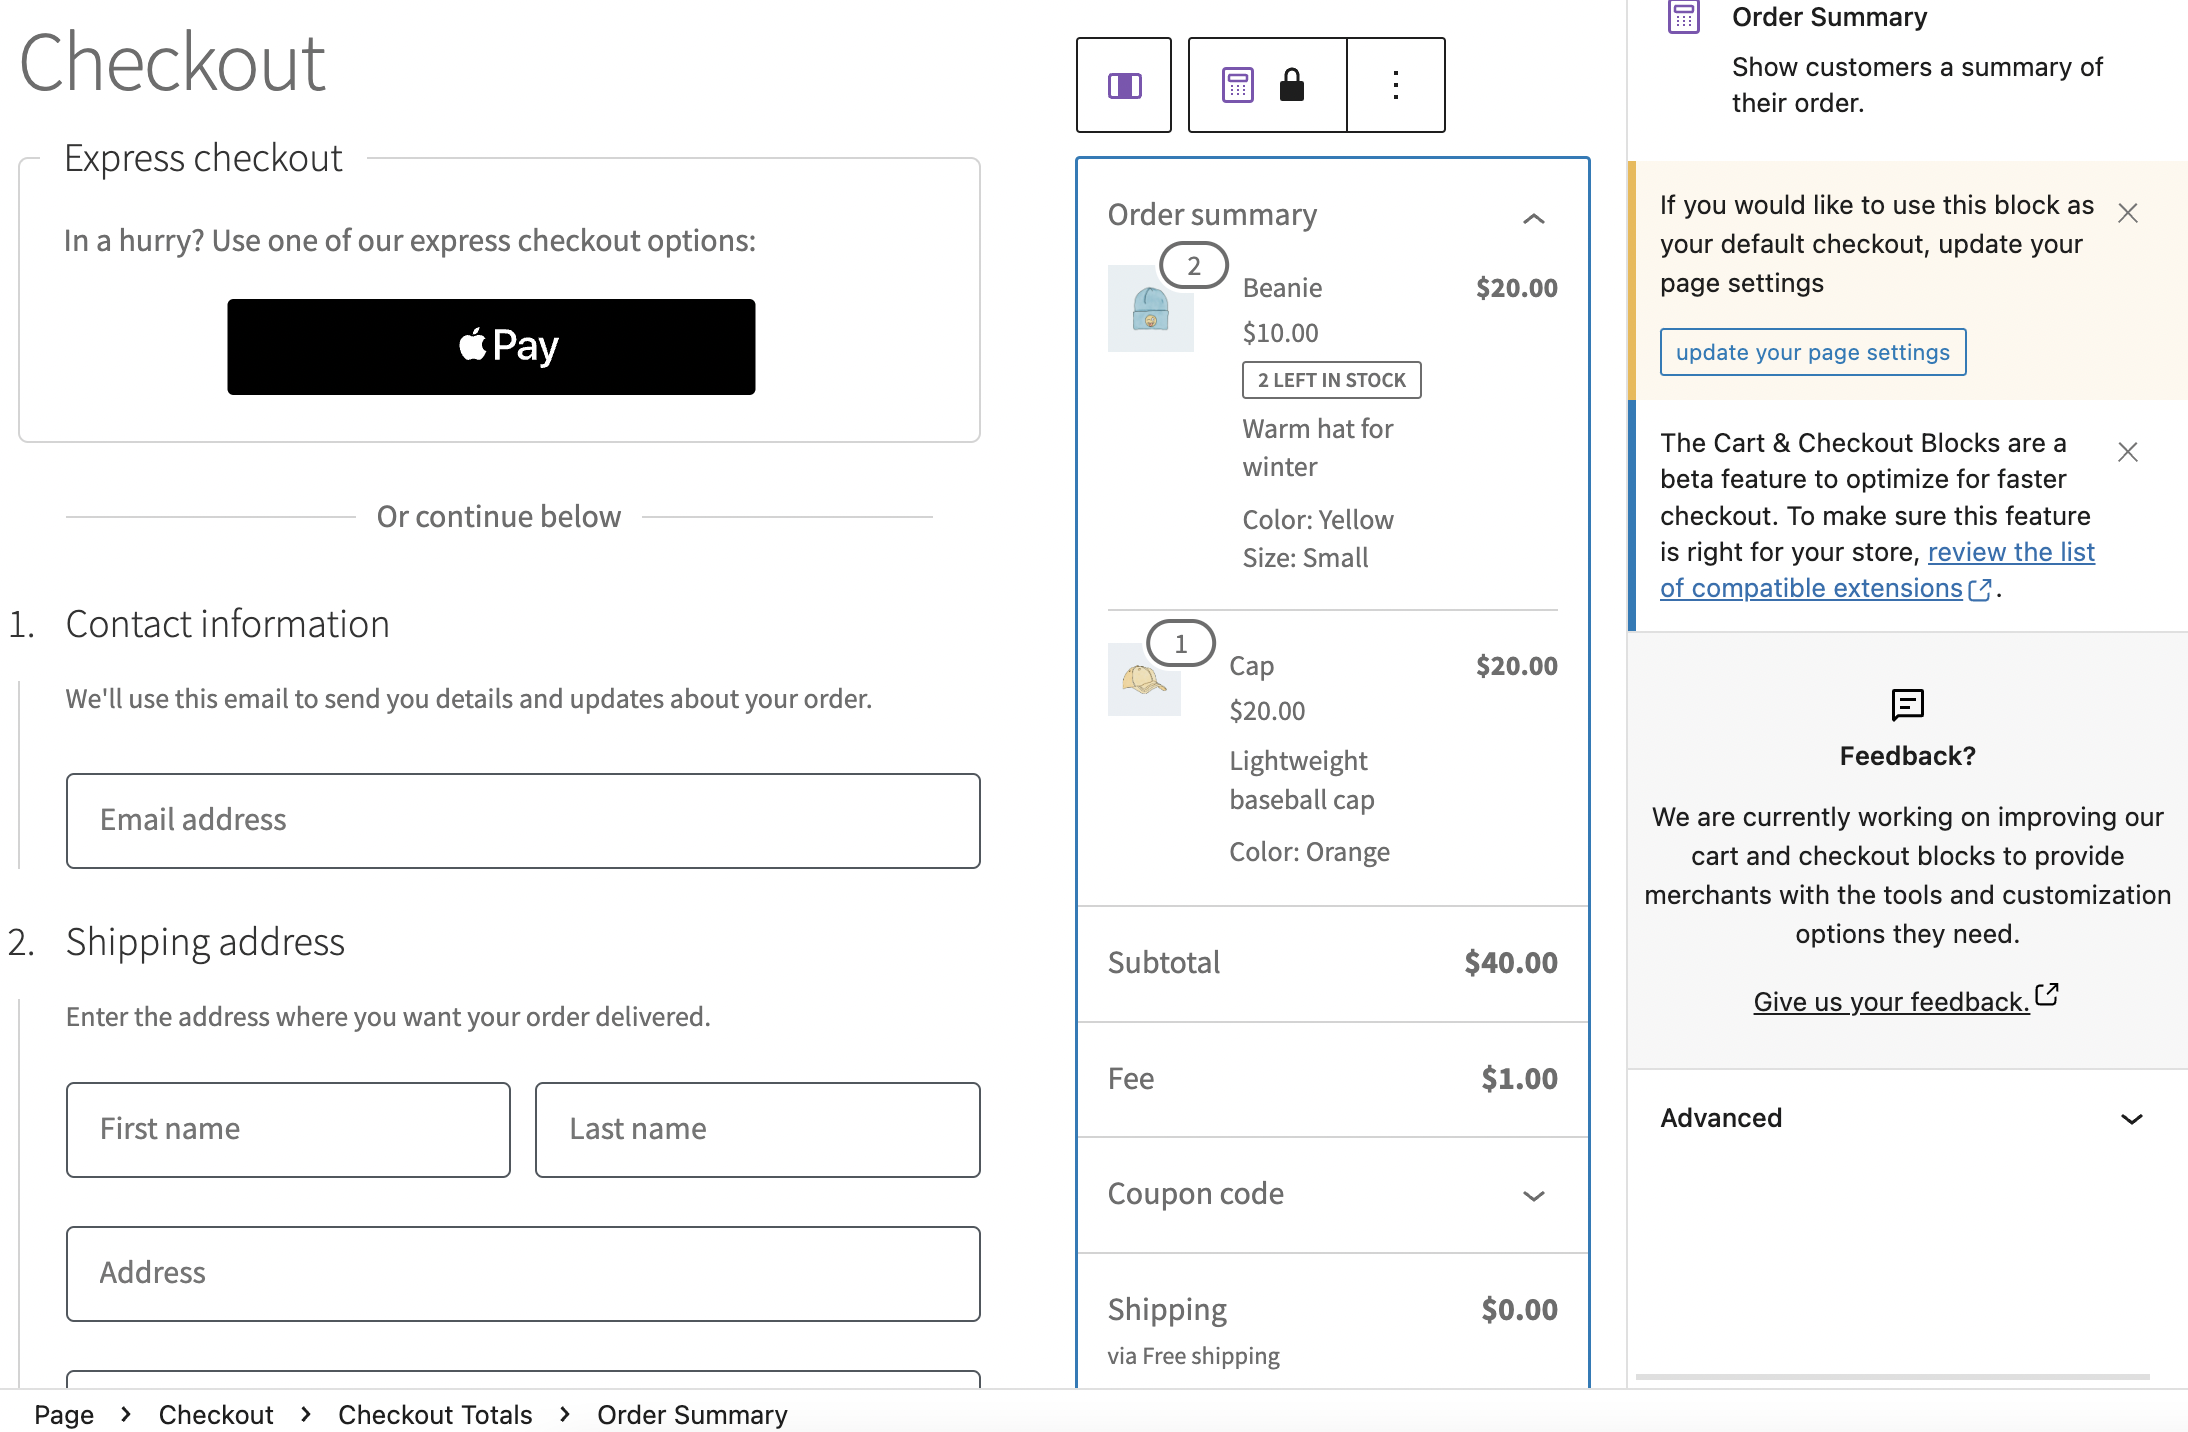Click the Email address input field

(523, 820)
